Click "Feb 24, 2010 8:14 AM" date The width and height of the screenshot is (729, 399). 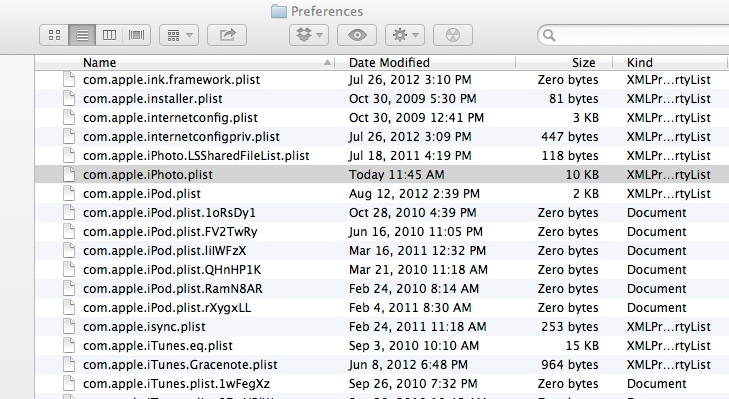tap(414, 289)
